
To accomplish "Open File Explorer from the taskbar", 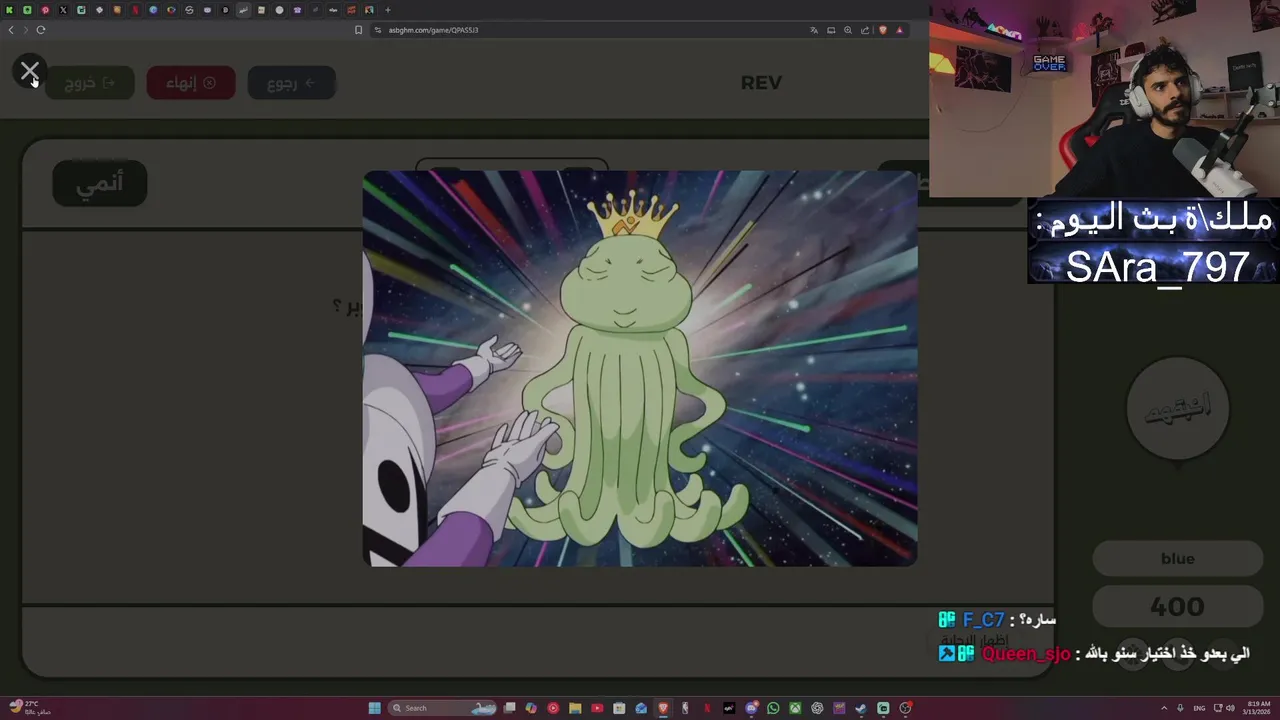I will (x=575, y=708).
